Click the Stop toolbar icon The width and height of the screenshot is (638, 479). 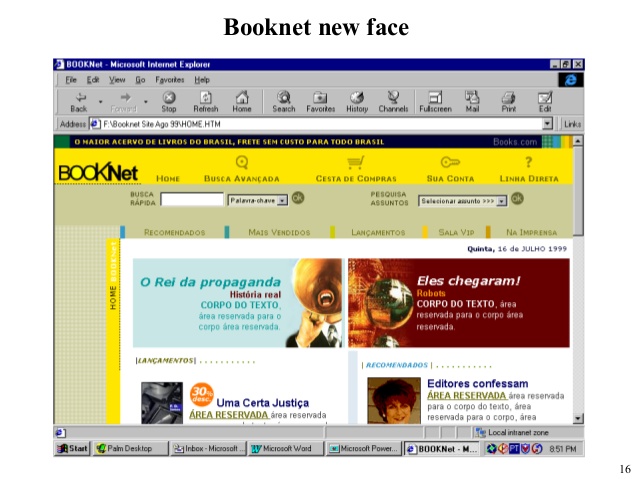point(169,97)
